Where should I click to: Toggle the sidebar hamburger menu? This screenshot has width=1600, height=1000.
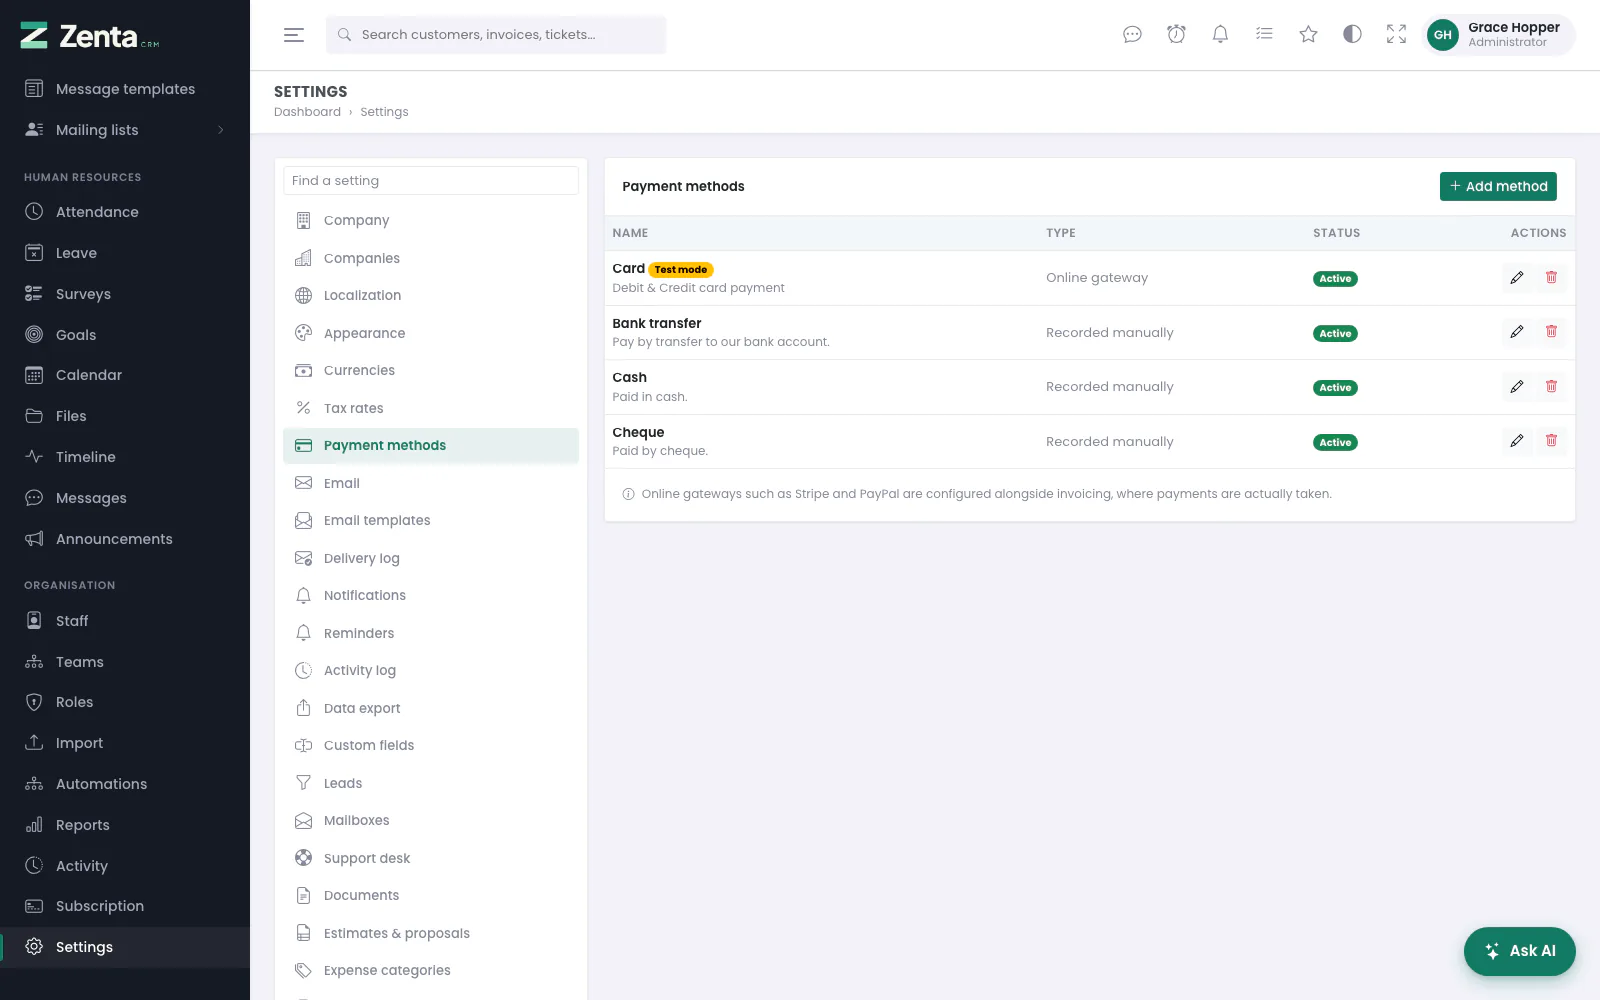tap(294, 35)
